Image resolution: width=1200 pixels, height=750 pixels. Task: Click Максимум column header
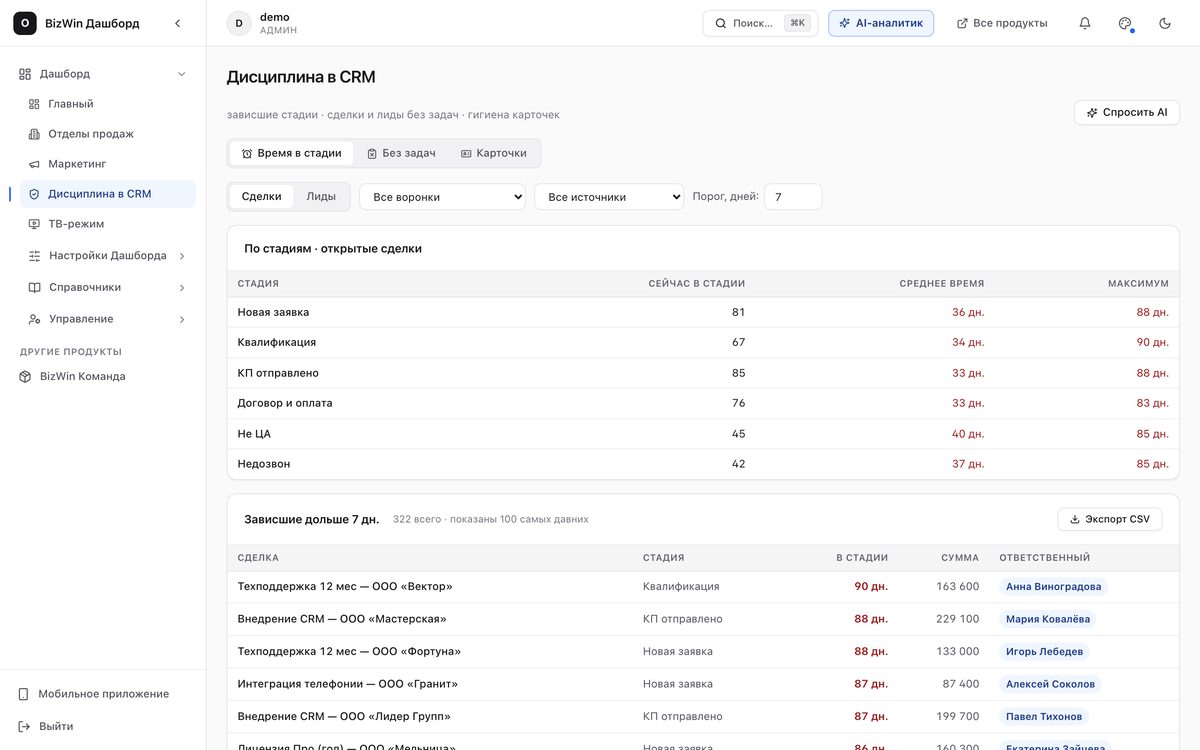tap(1138, 284)
